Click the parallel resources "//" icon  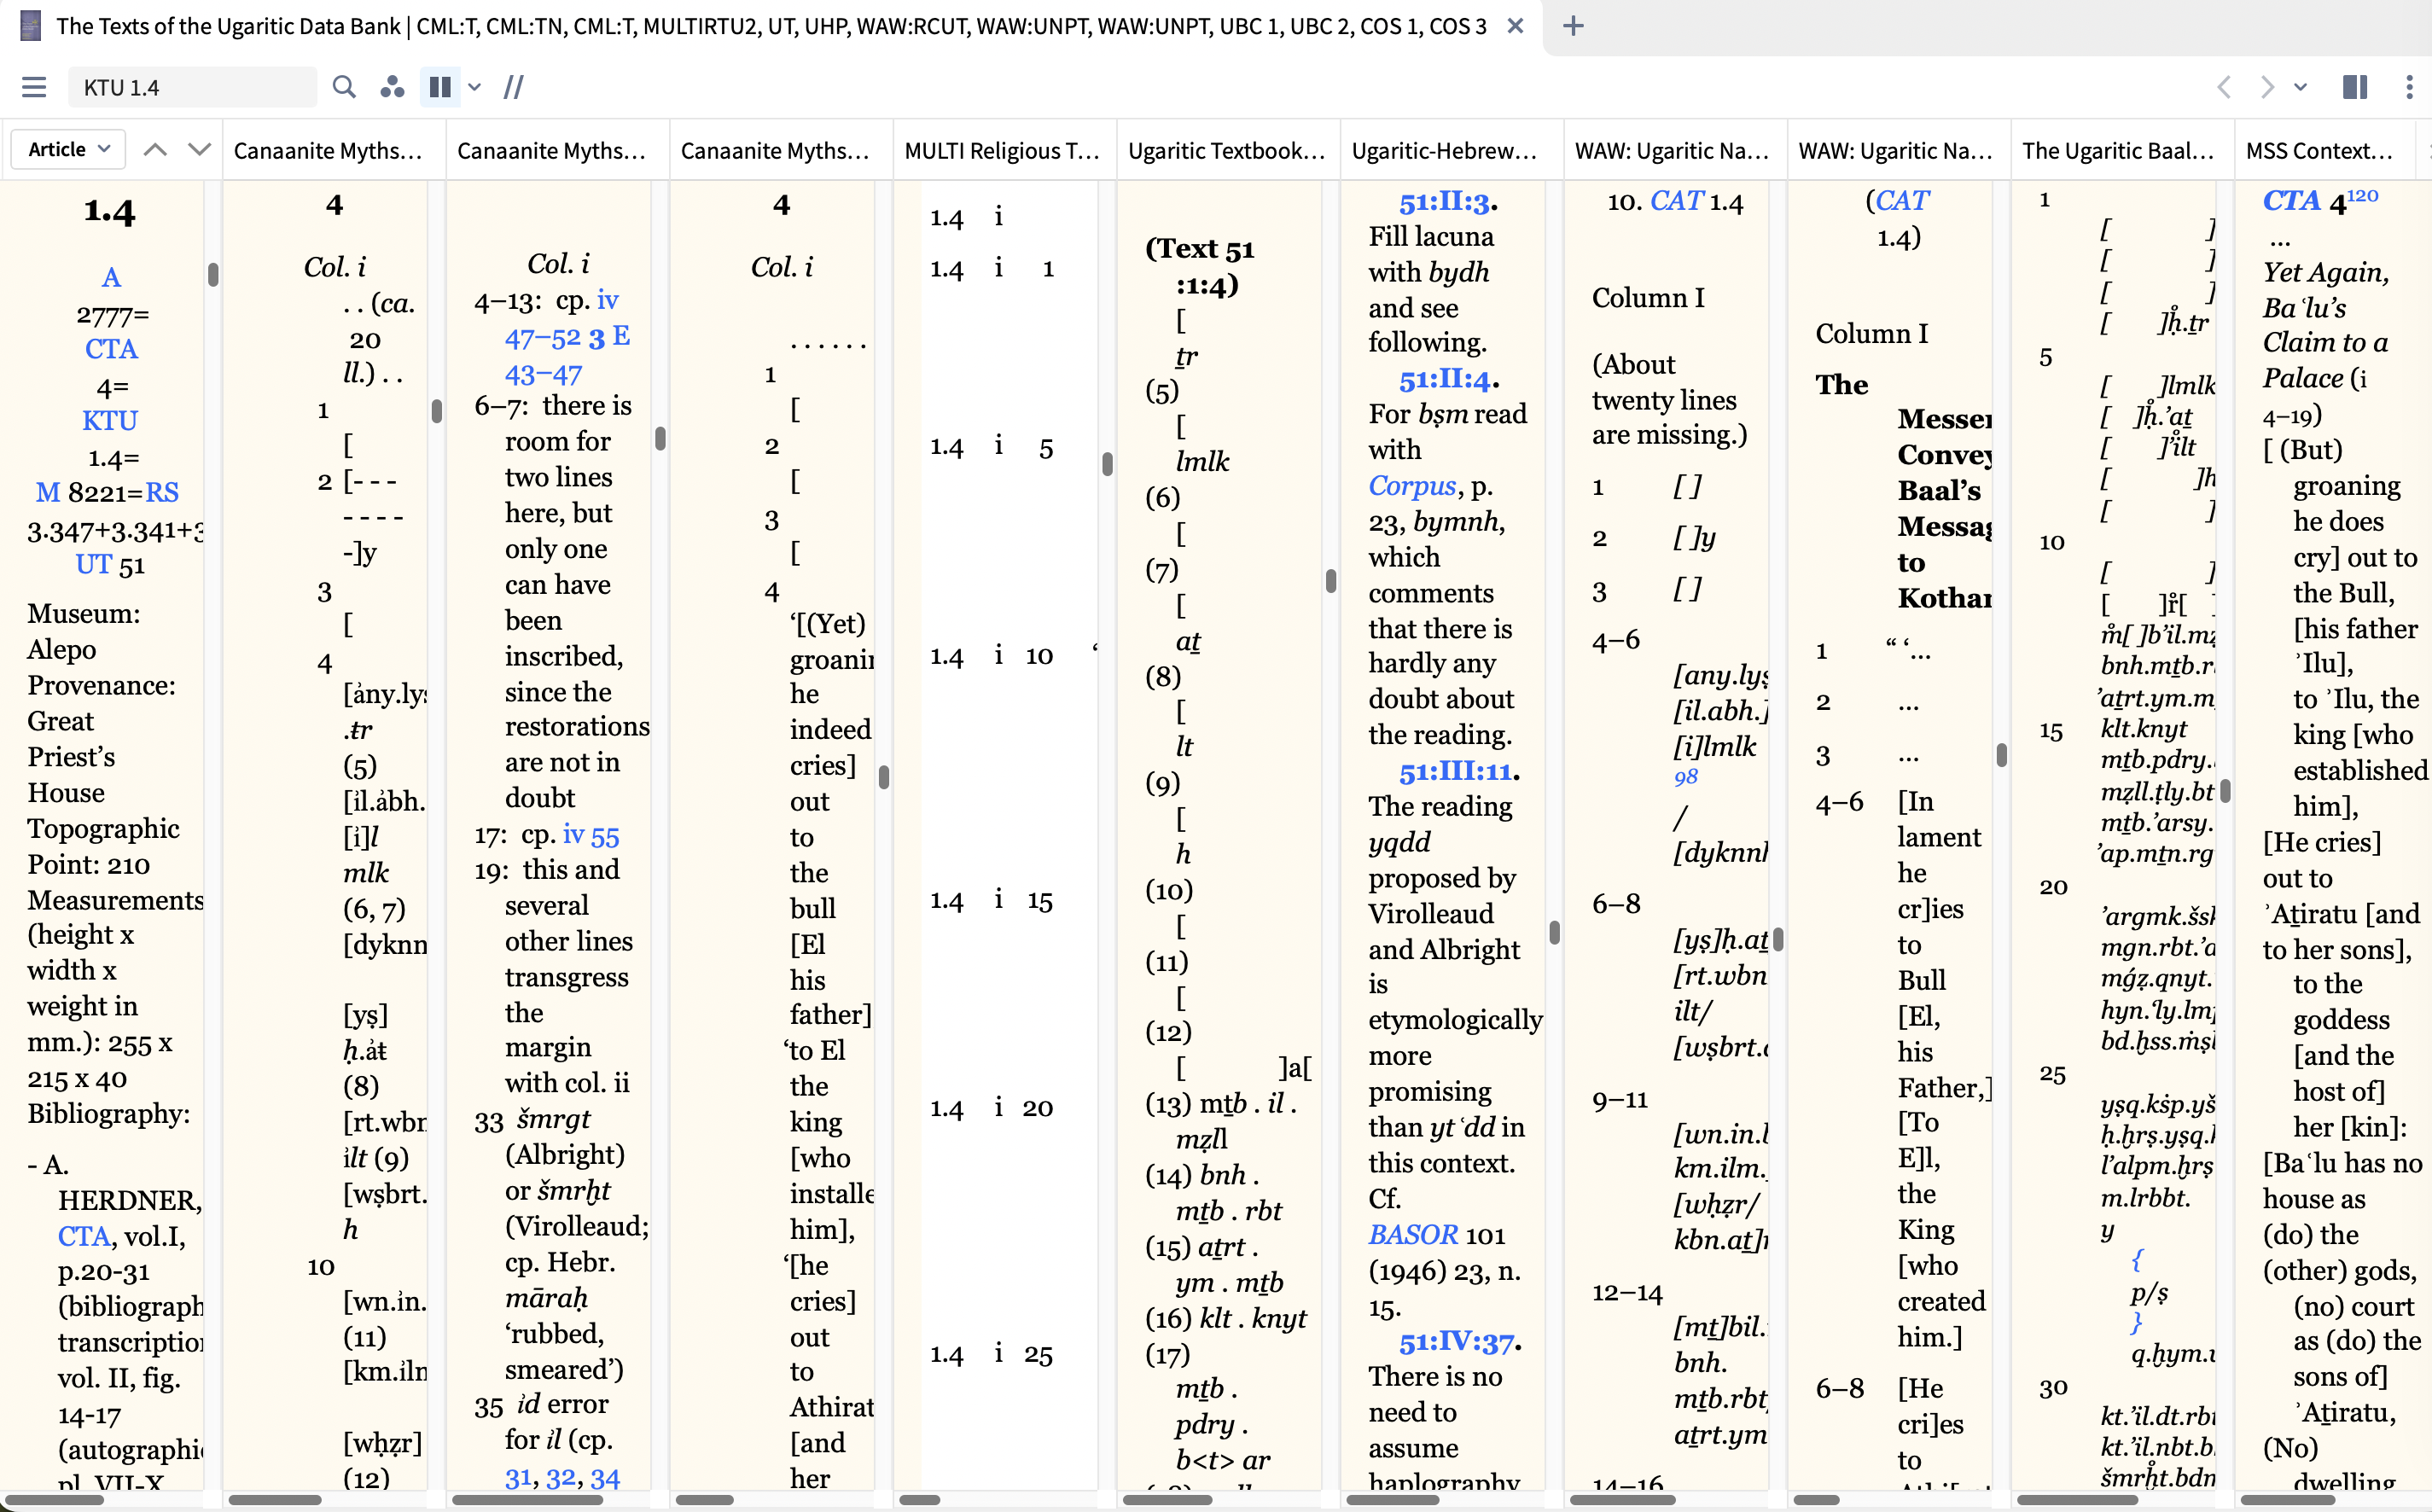pos(513,87)
